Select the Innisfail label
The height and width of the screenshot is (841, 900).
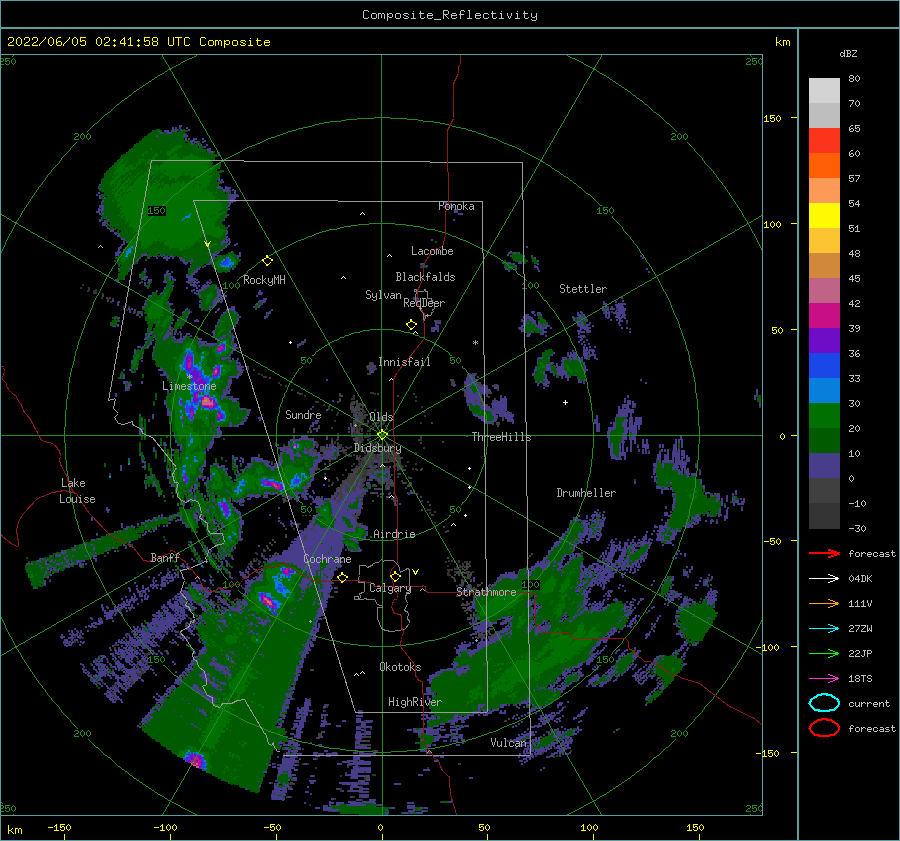pos(404,362)
